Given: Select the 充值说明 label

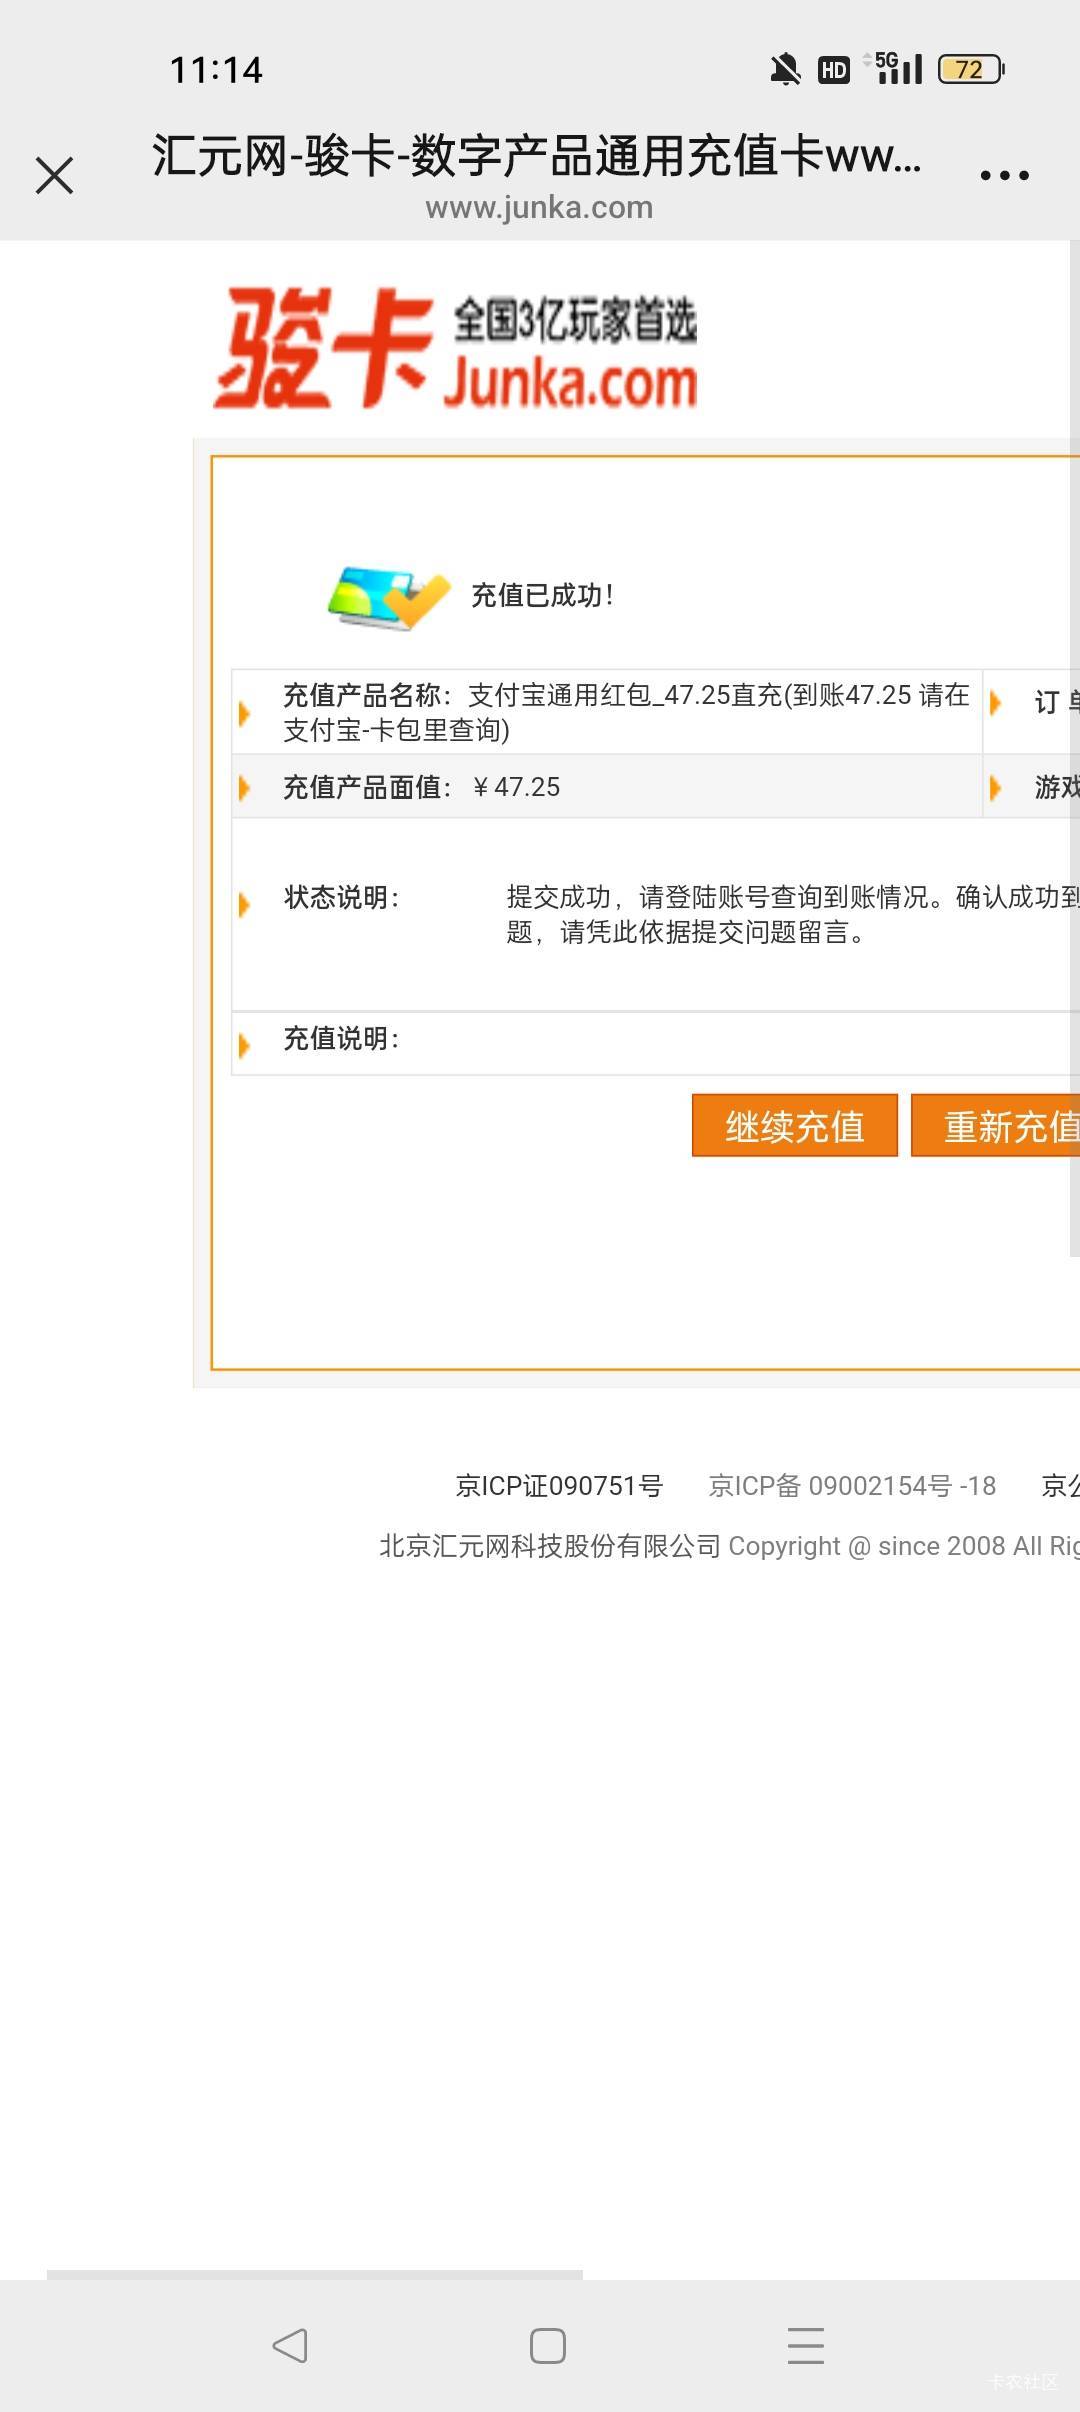Looking at the screenshot, I should (x=341, y=1038).
